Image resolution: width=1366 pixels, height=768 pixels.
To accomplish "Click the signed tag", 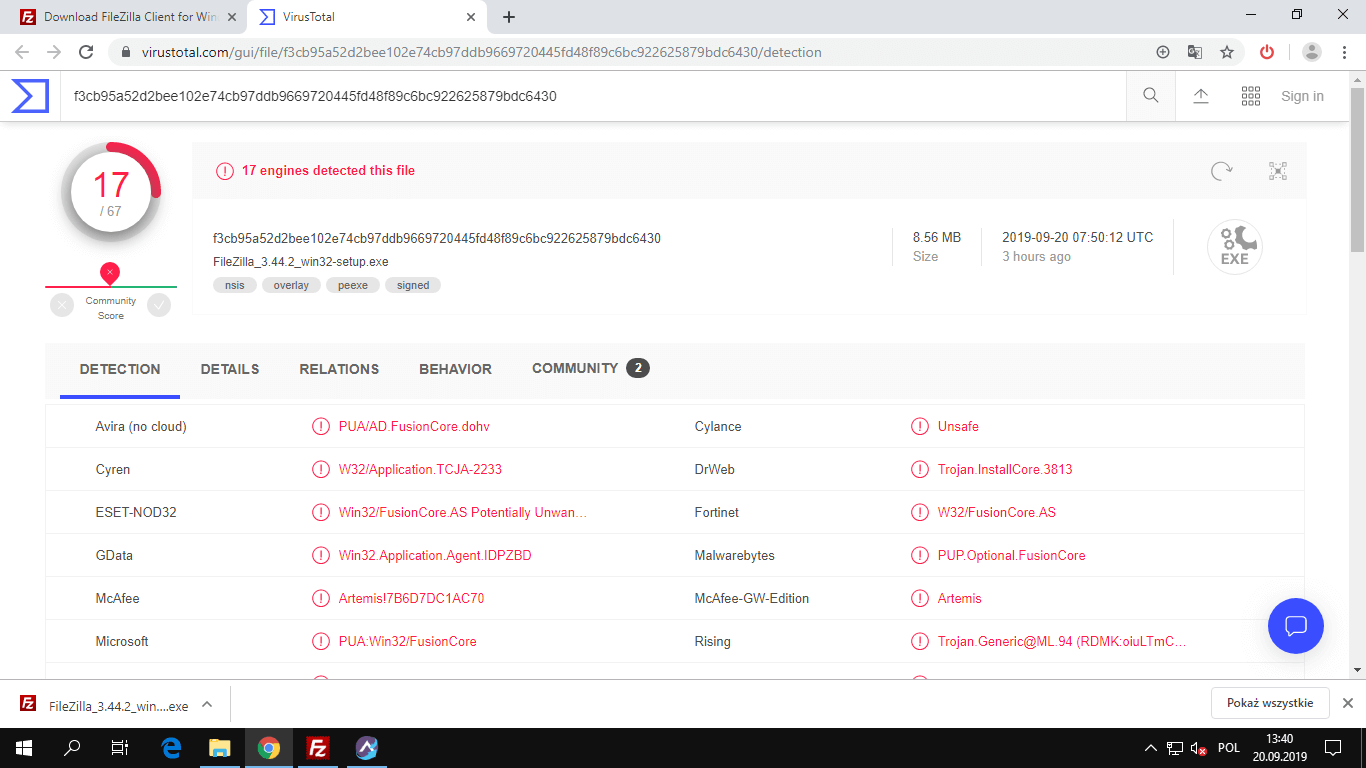I will (x=413, y=285).
